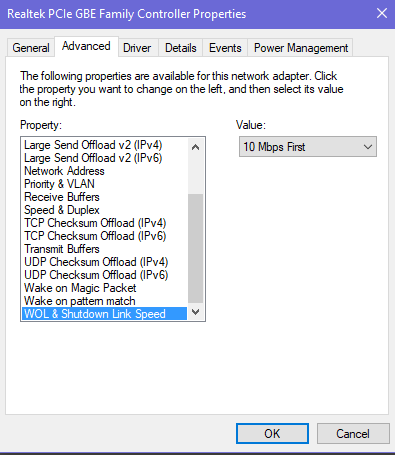The width and height of the screenshot is (395, 455).
Task: Open the Events tab
Action: [x=225, y=48]
